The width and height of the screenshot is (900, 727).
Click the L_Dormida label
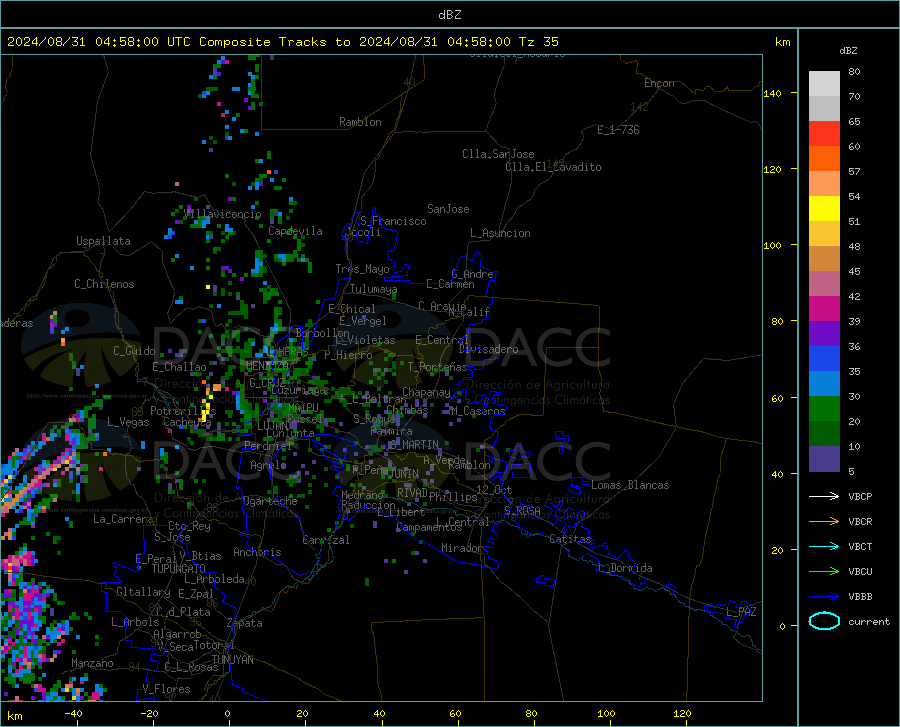click(625, 568)
